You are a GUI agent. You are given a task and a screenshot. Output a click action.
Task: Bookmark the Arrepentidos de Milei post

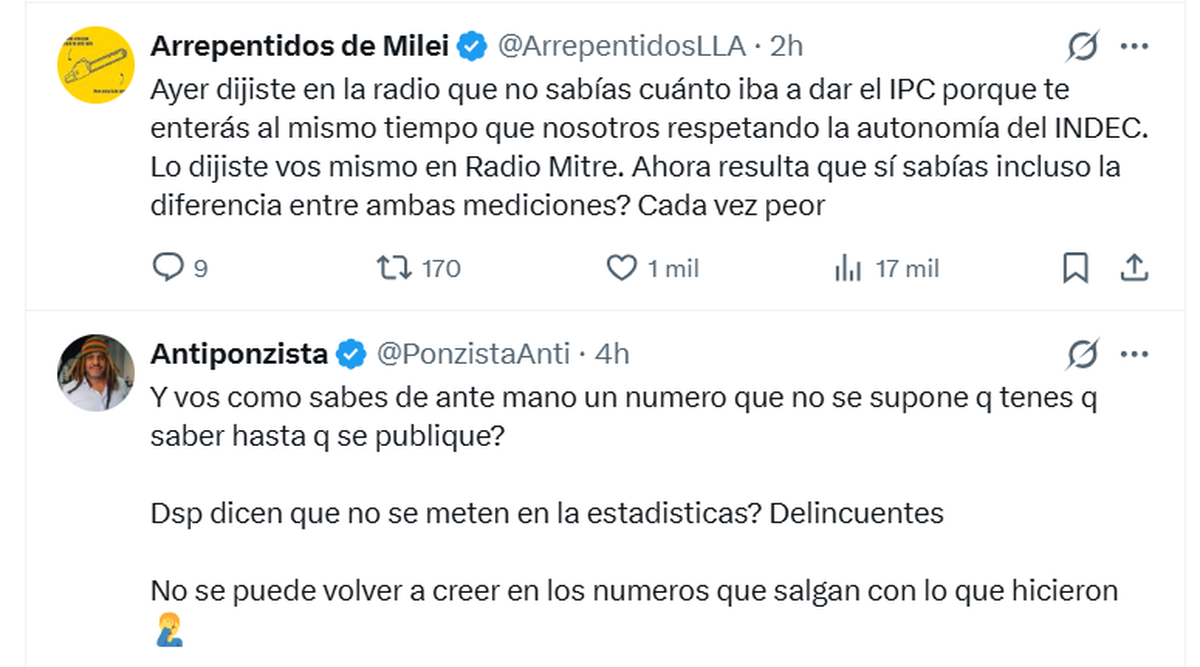click(1075, 268)
